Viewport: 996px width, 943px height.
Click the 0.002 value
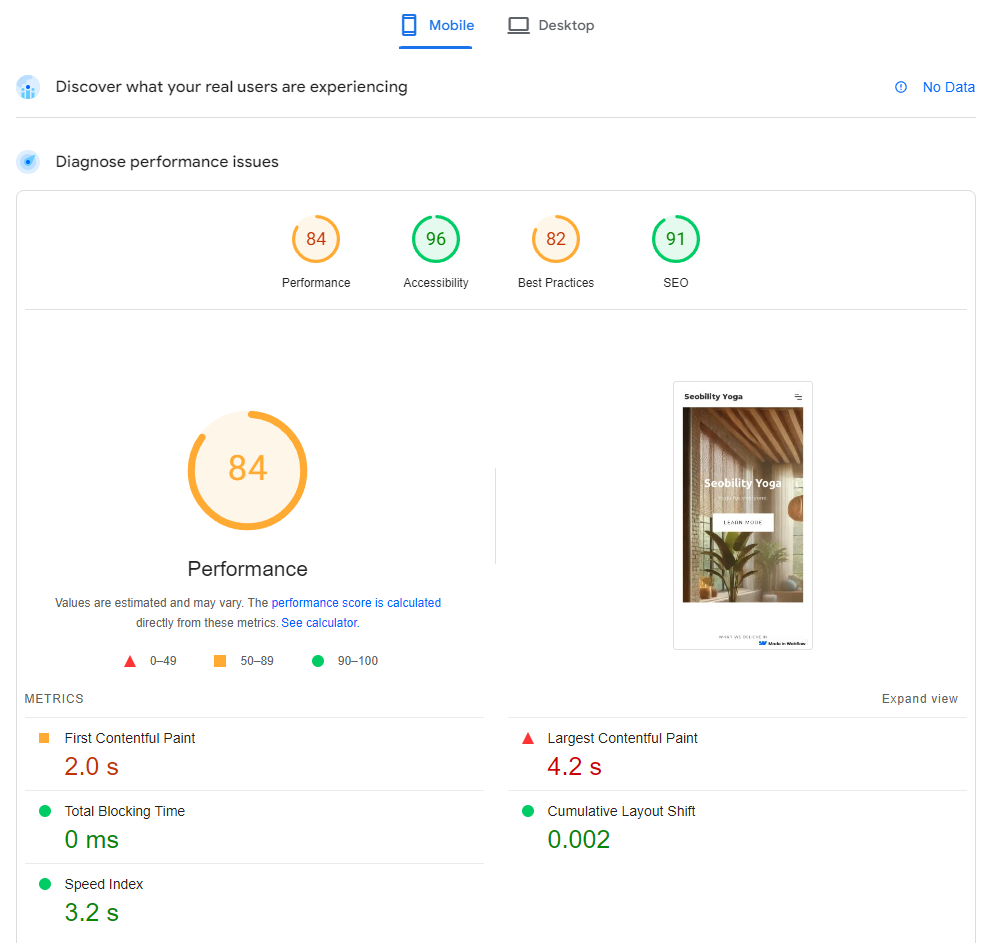pyautogui.click(x=579, y=839)
